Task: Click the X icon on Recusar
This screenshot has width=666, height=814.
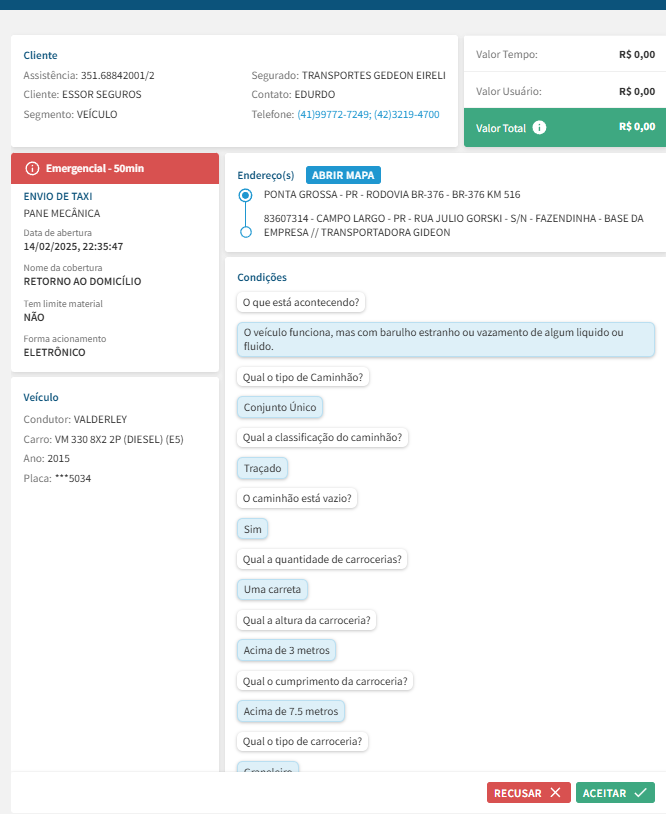Action: click(x=555, y=793)
